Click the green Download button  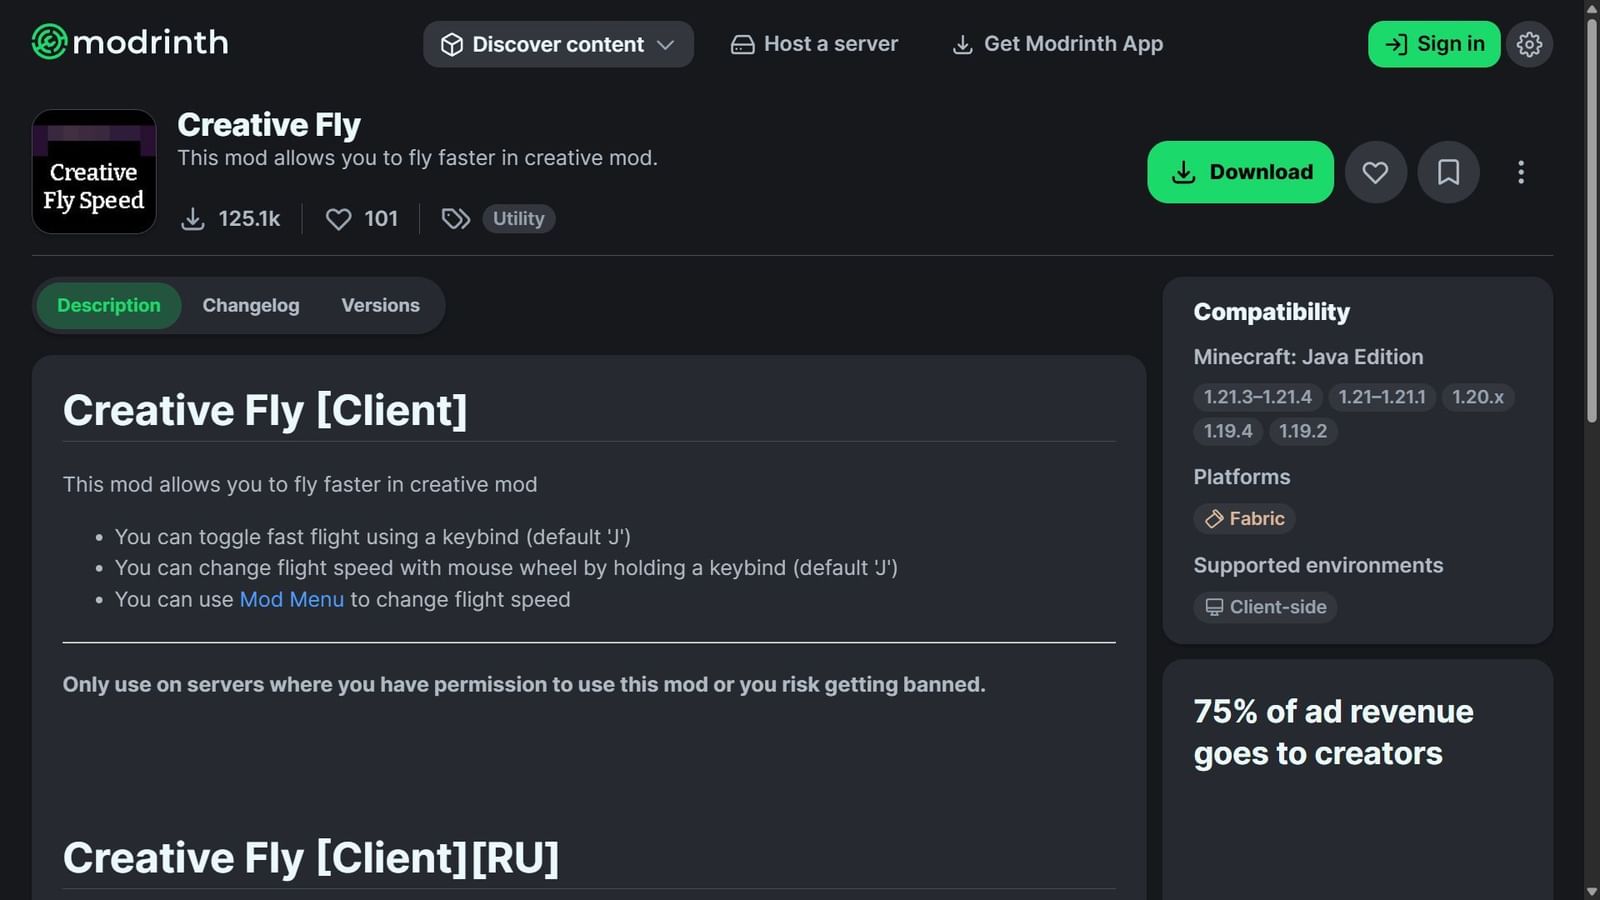point(1240,172)
